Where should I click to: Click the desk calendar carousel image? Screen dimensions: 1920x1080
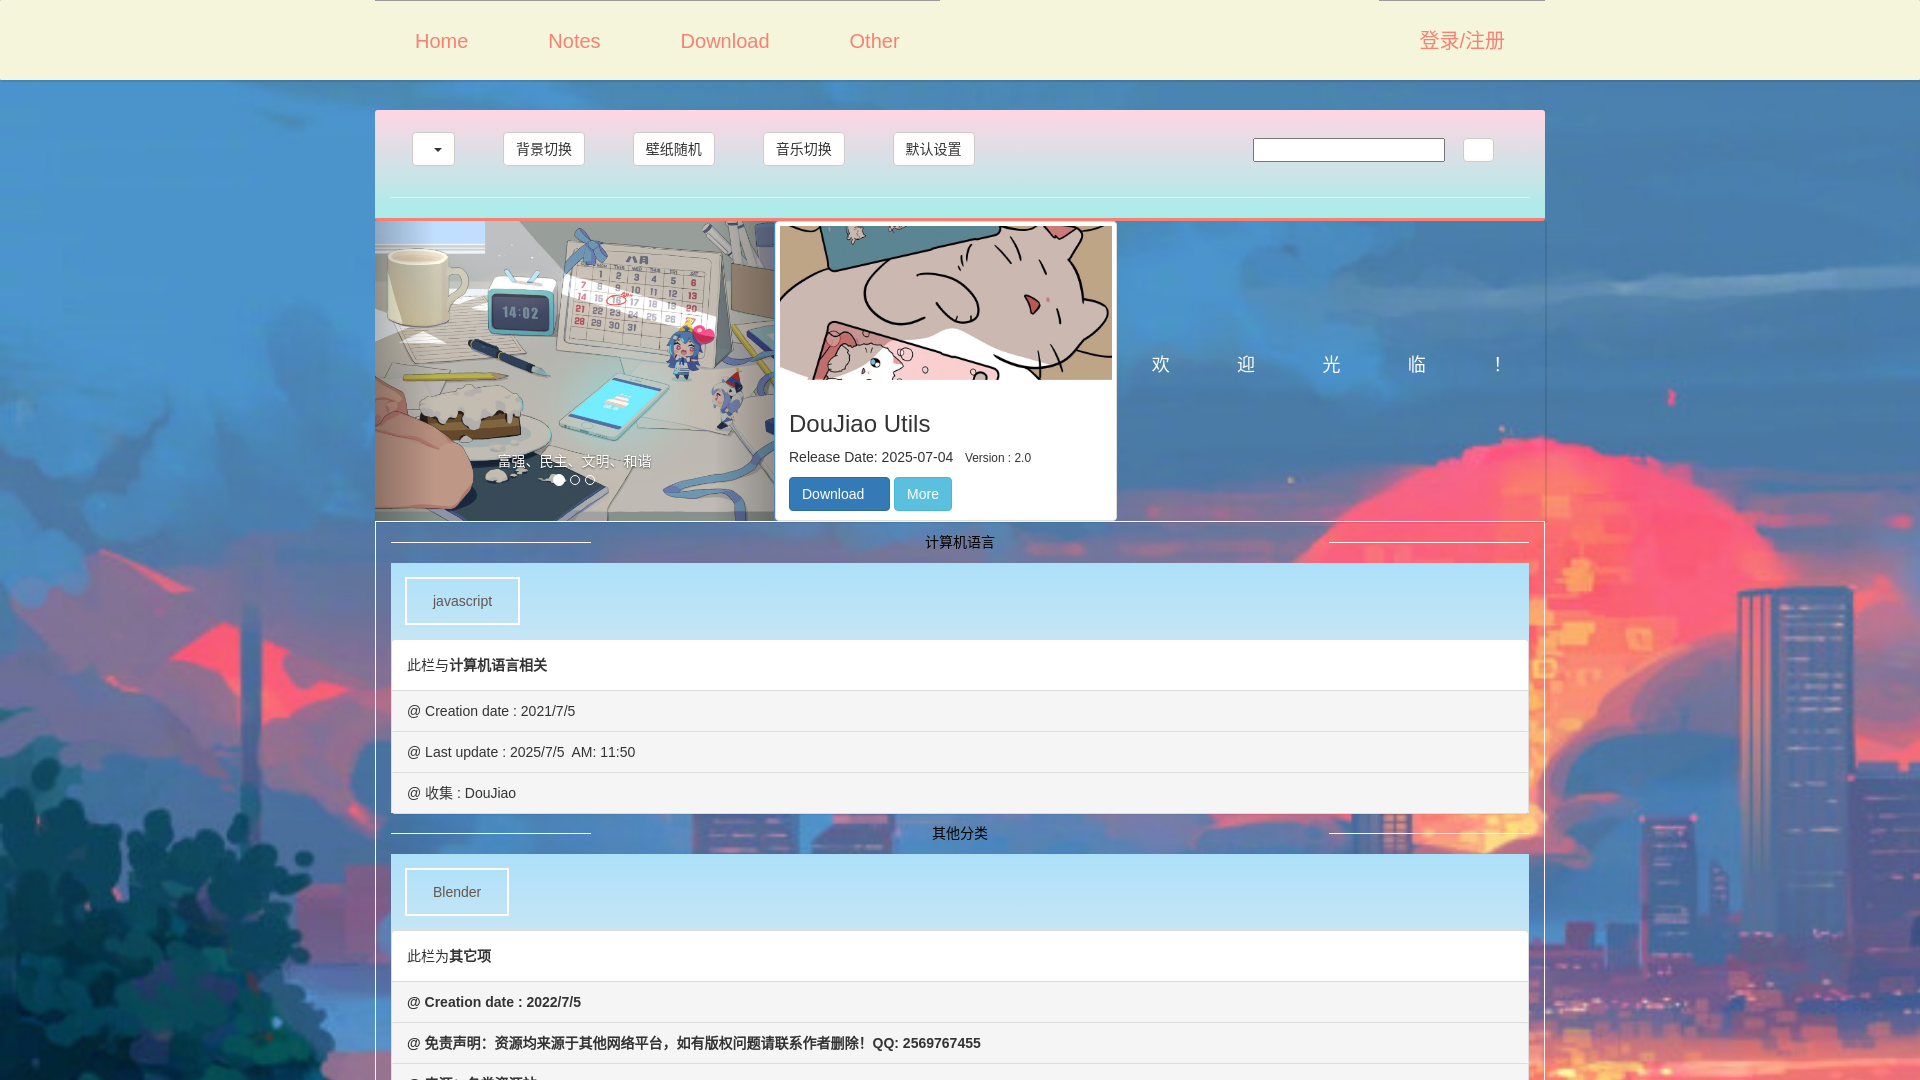(x=575, y=371)
